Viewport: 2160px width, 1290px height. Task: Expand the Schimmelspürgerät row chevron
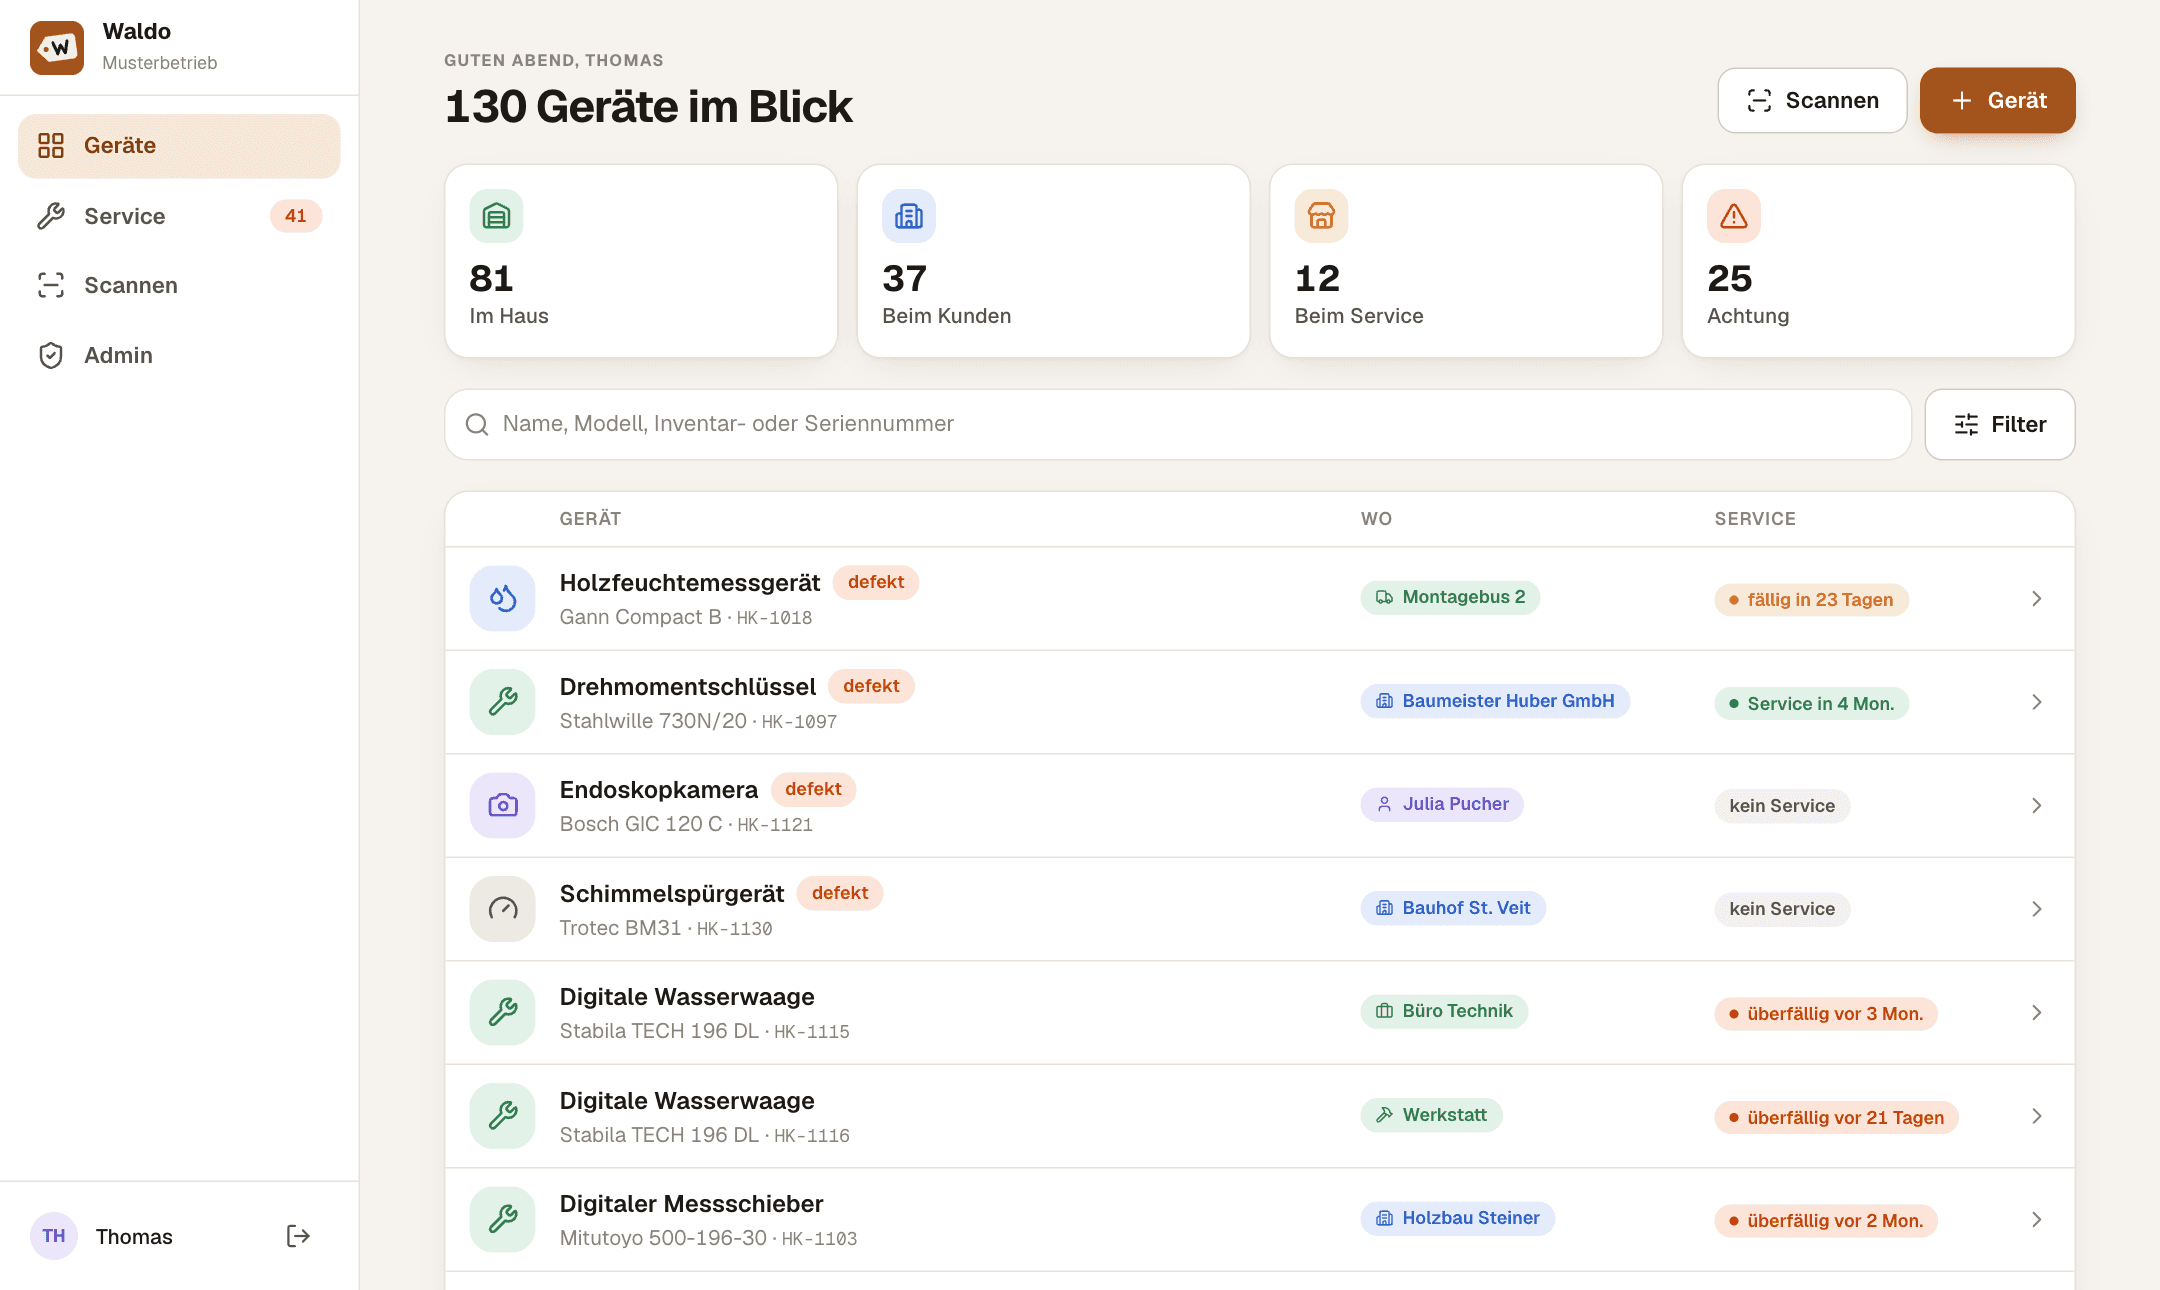[2036, 909]
